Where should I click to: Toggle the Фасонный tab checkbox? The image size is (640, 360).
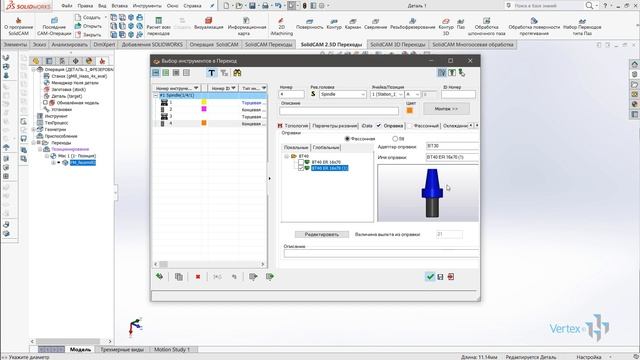tap(409, 126)
